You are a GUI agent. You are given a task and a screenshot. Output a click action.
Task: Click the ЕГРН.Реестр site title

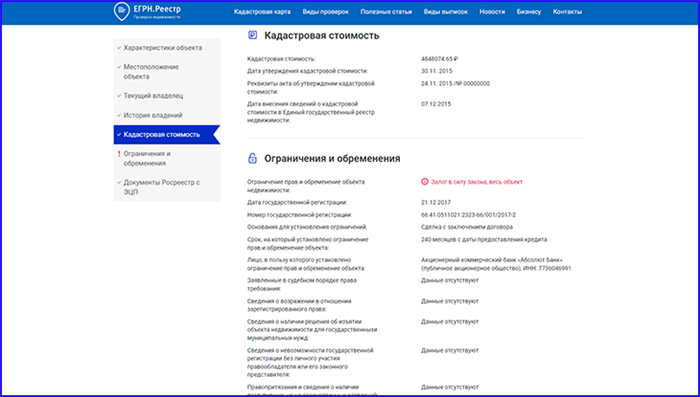coord(157,9)
